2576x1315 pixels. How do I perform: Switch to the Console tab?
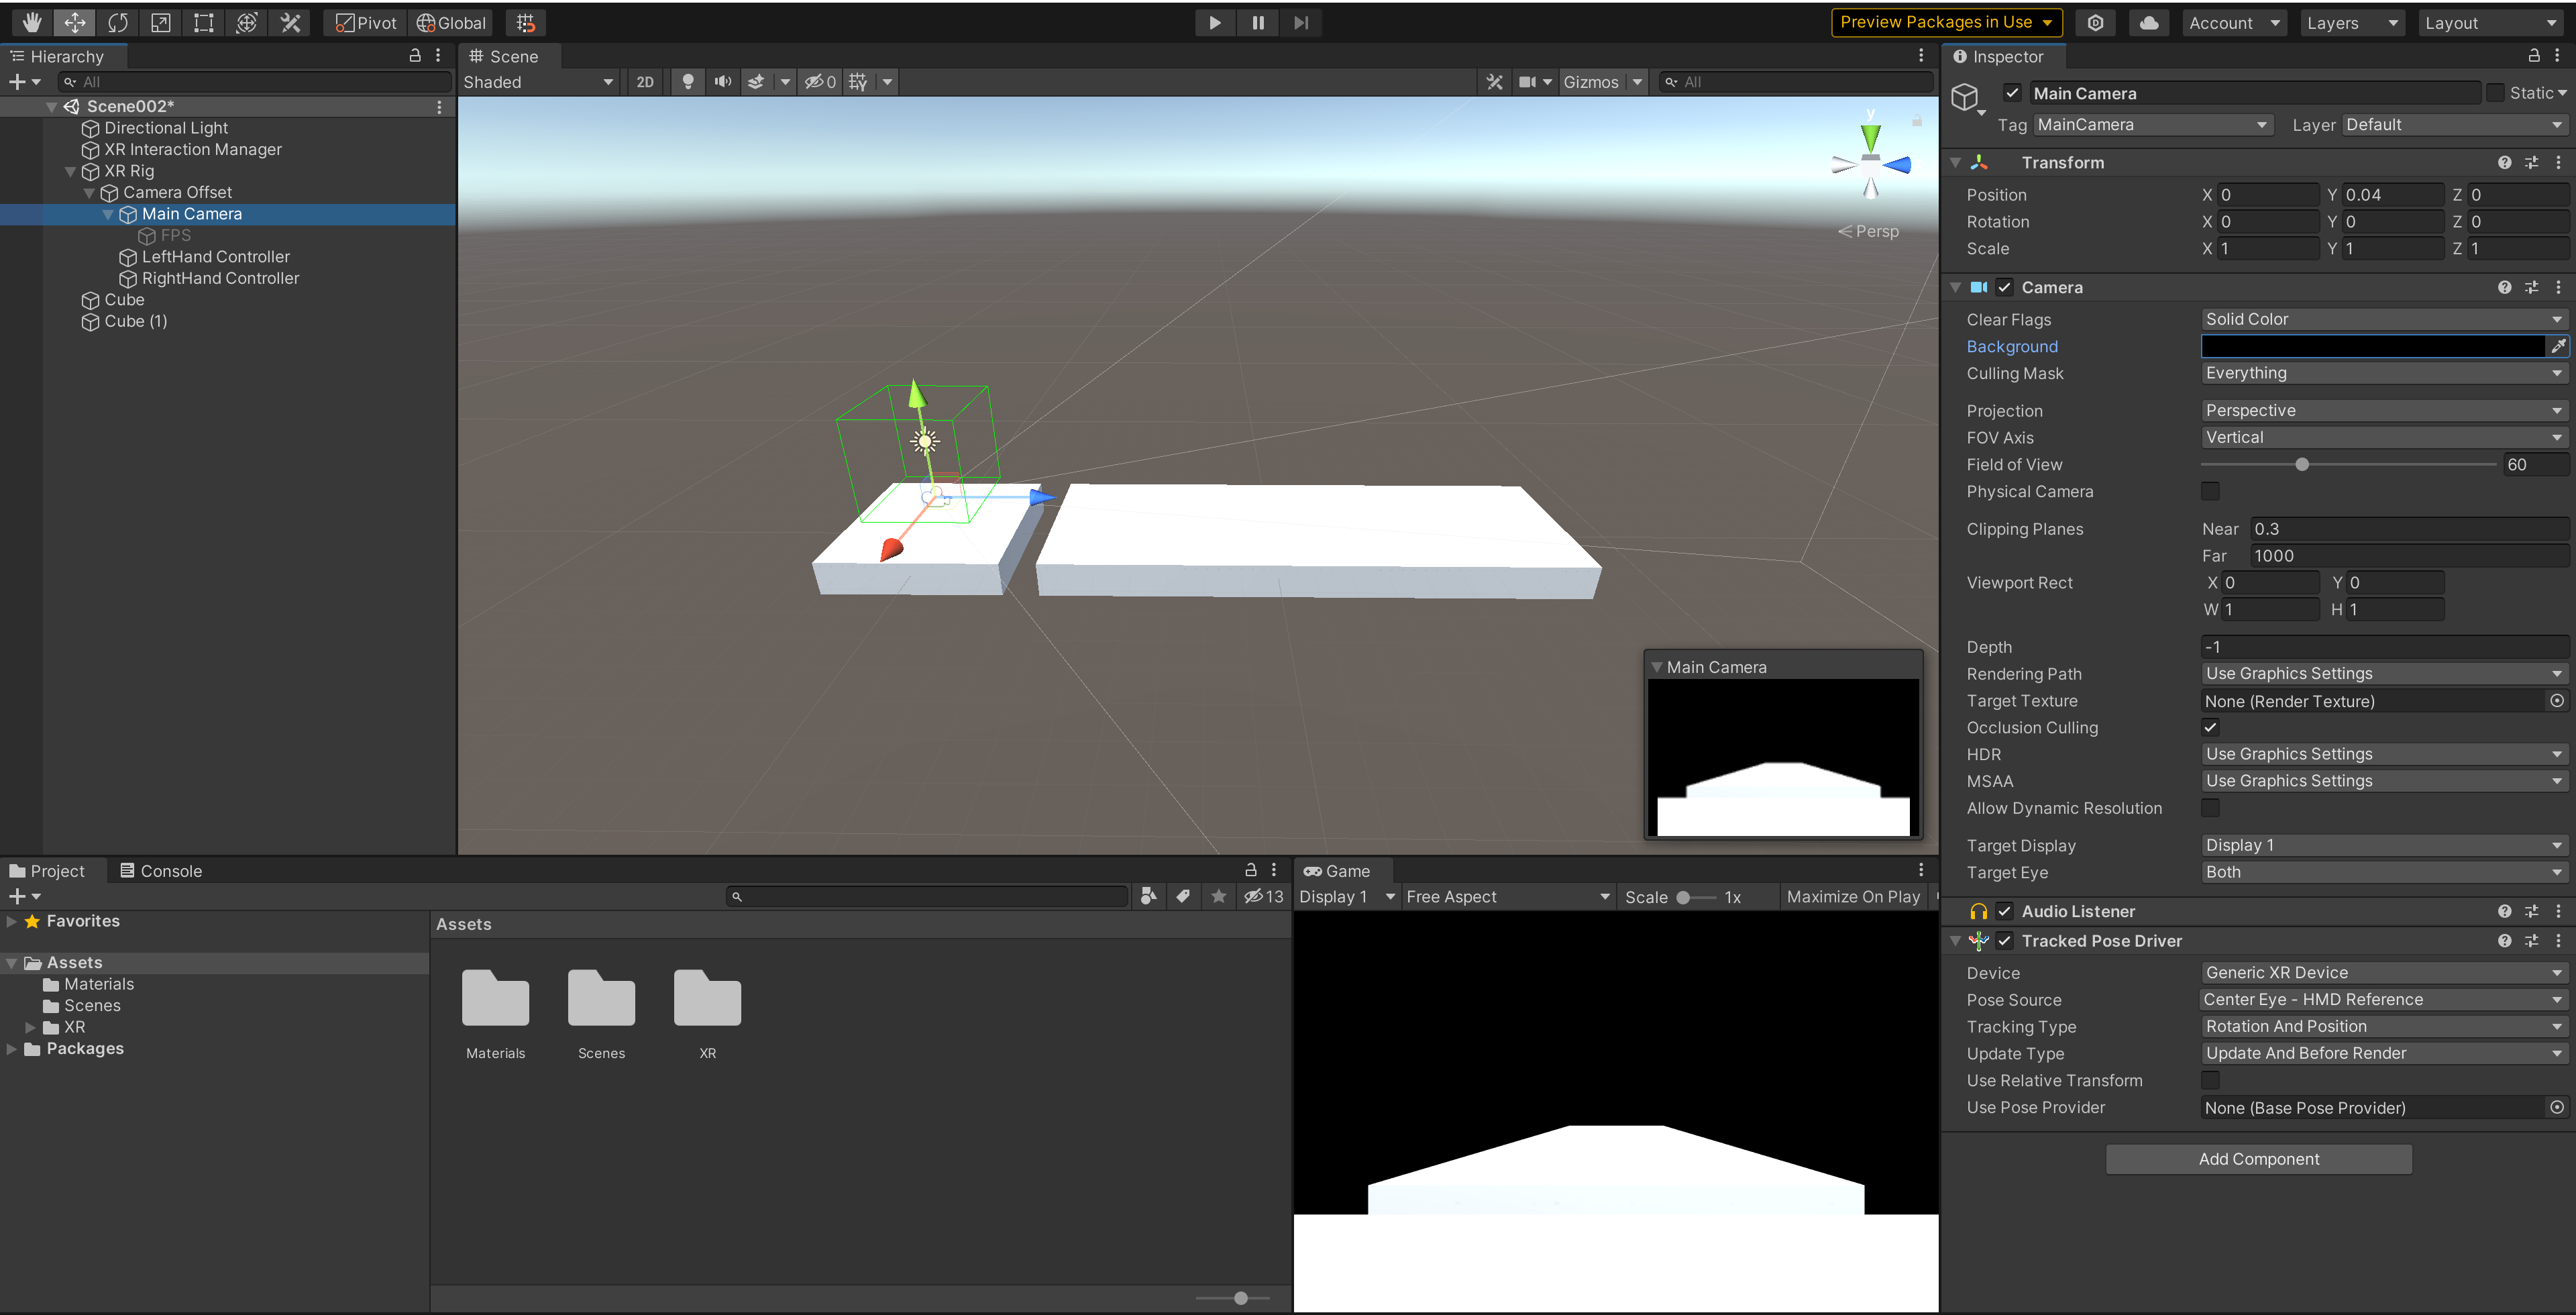coord(161,870)
